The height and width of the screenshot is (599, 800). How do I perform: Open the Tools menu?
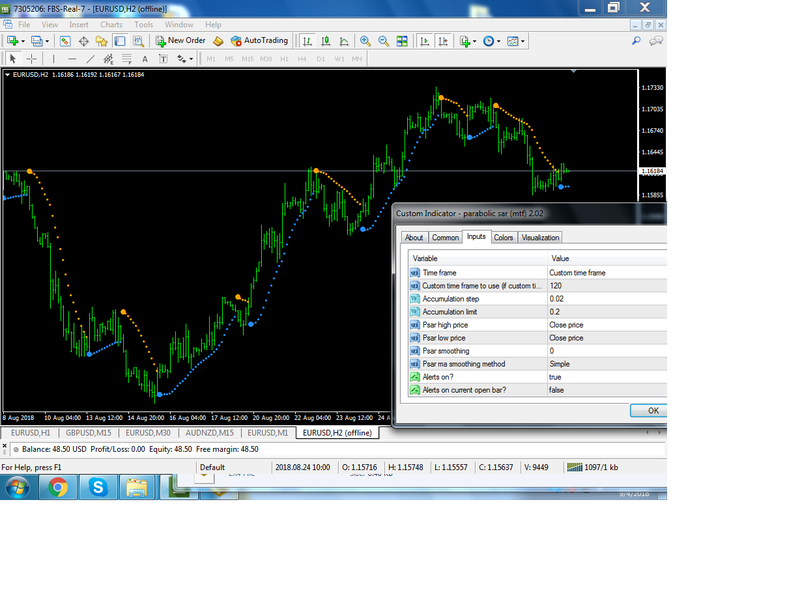(143, 24)
